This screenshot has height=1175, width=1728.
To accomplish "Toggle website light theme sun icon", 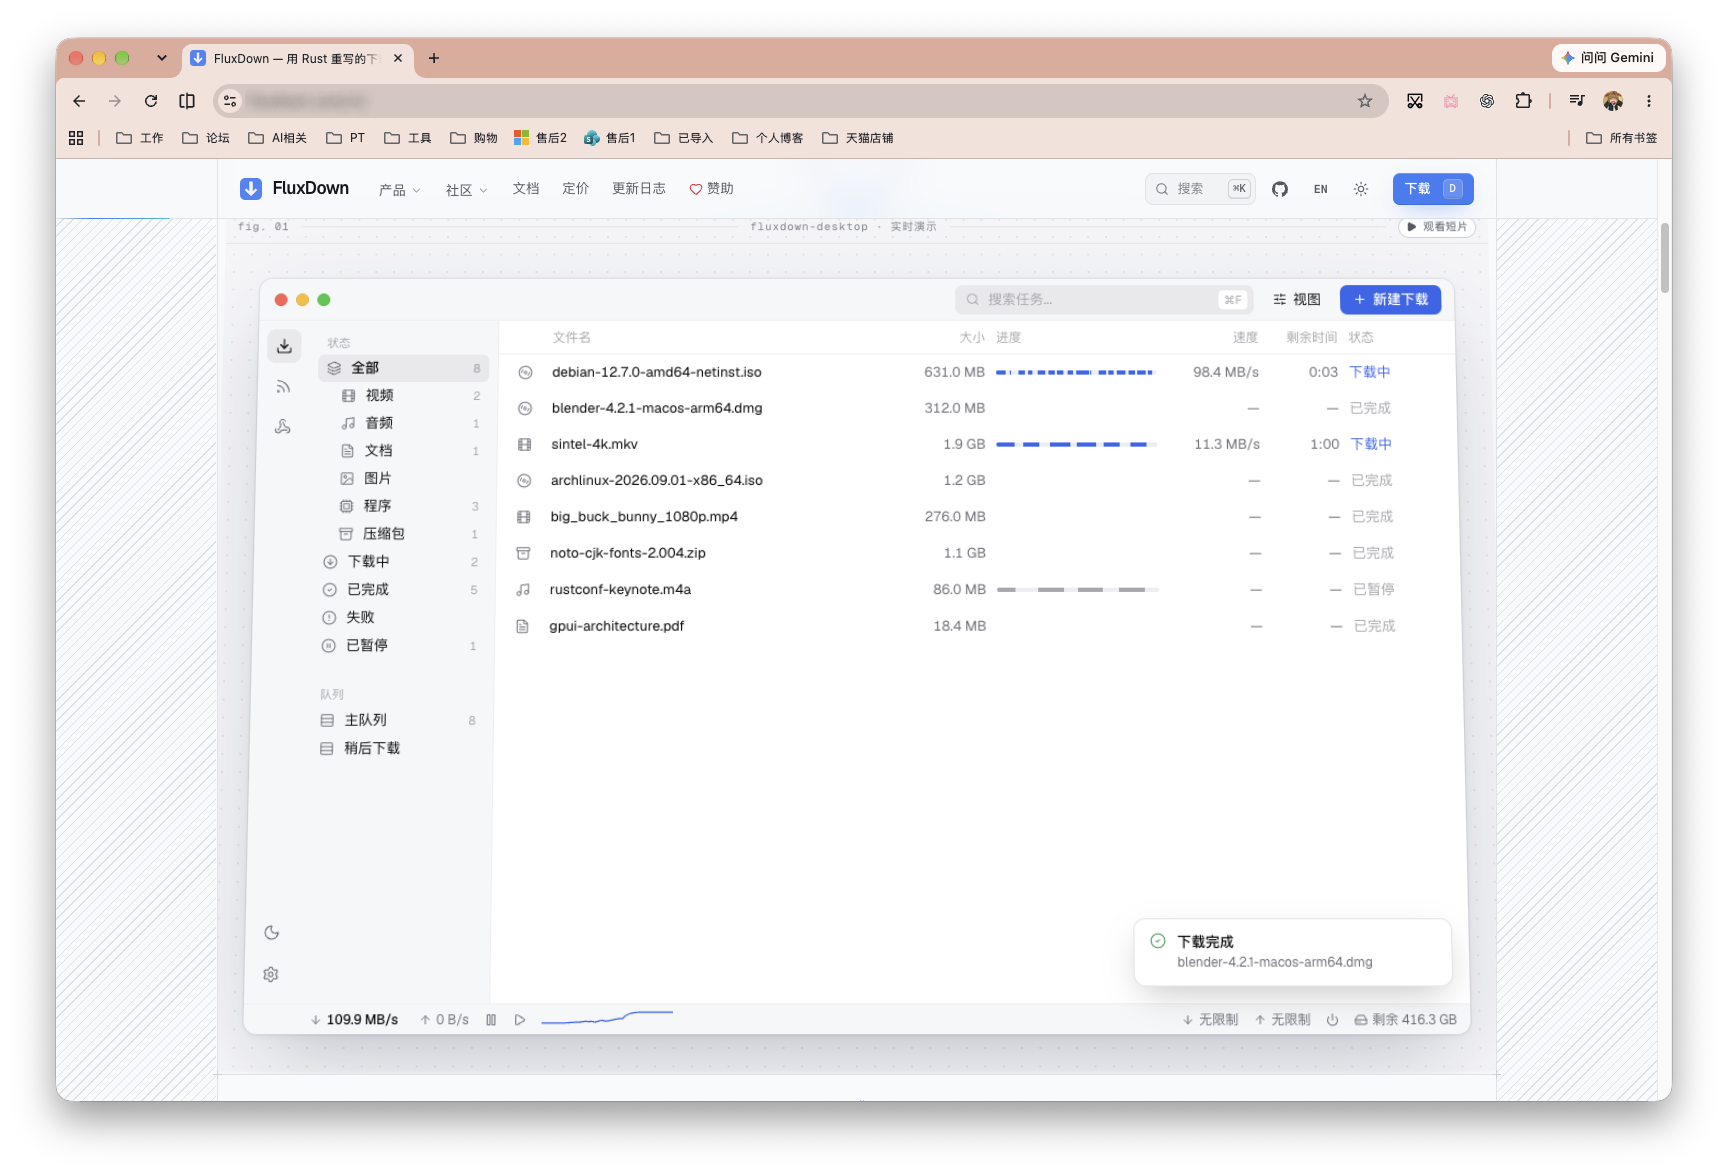I will (x=1361, y=189).
